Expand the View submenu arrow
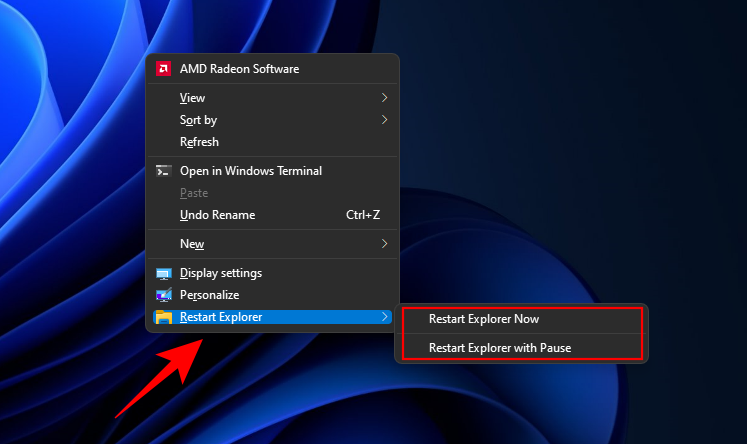Image resolution: width=747 pixels, height=444 pixels. click(x=384, y=98)
